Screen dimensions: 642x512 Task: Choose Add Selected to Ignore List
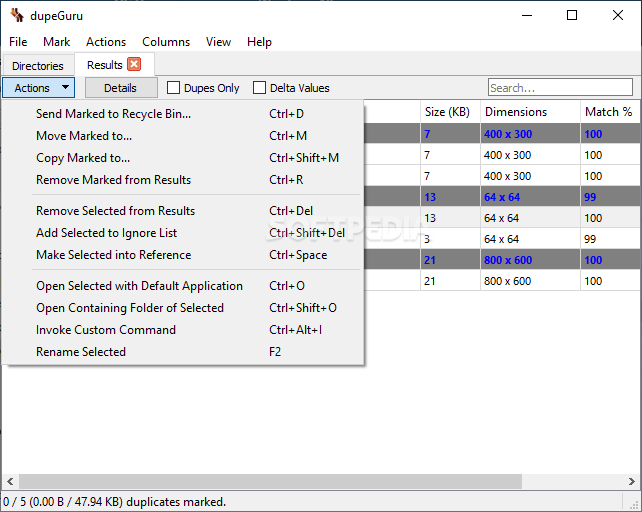pos(183,233)
